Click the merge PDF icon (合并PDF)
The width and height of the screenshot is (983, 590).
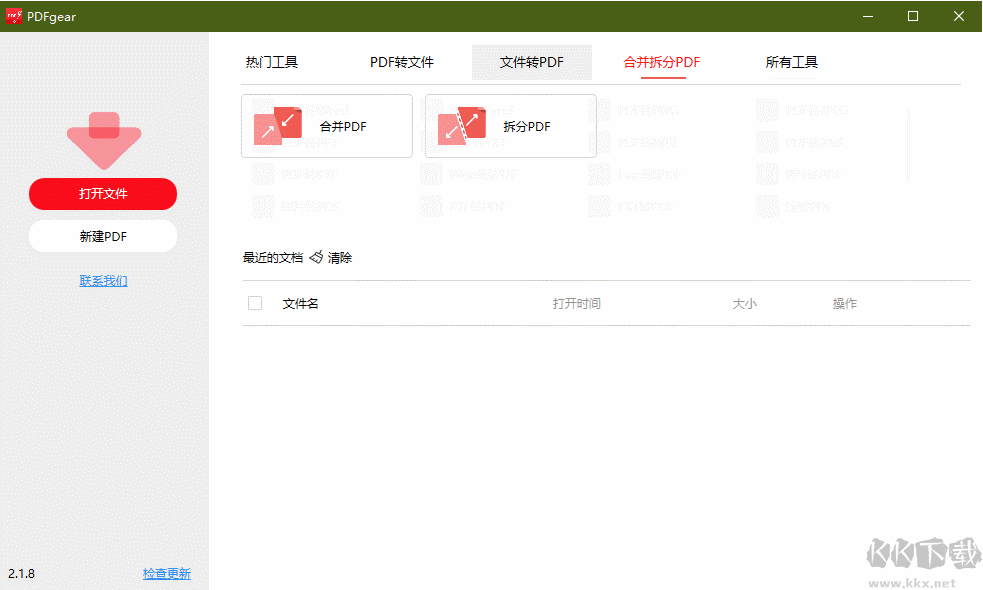click(x=278, y=126)
